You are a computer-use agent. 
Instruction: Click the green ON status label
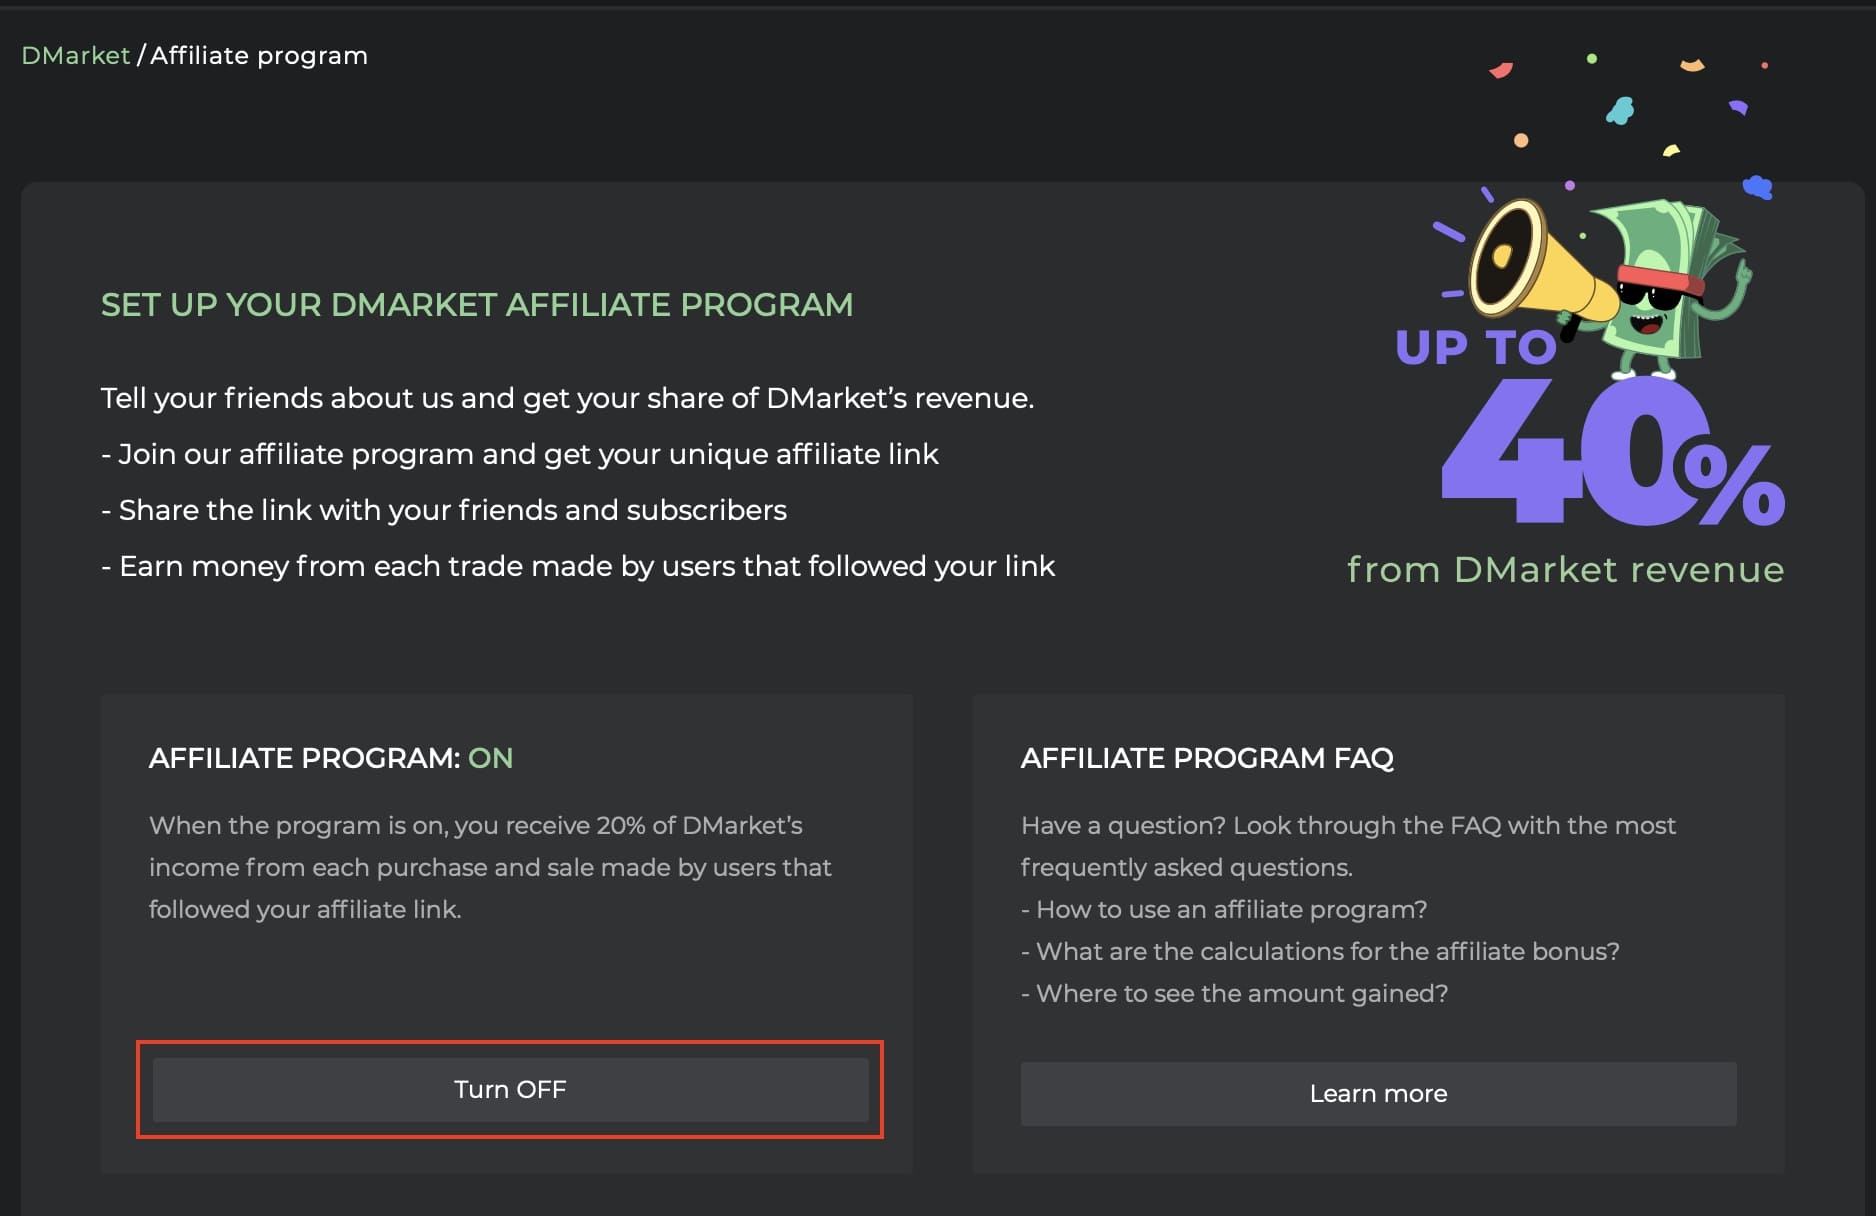[x=490, y=758]
